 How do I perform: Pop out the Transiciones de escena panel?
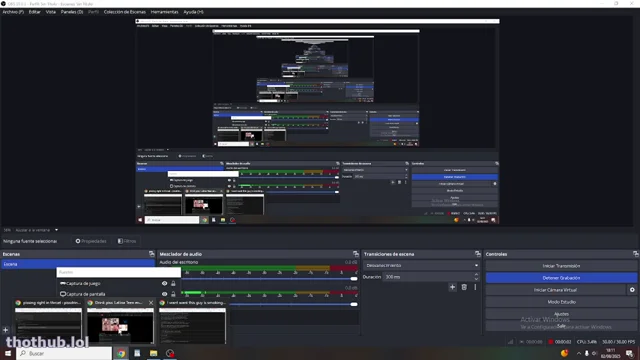tap(478, 254)
